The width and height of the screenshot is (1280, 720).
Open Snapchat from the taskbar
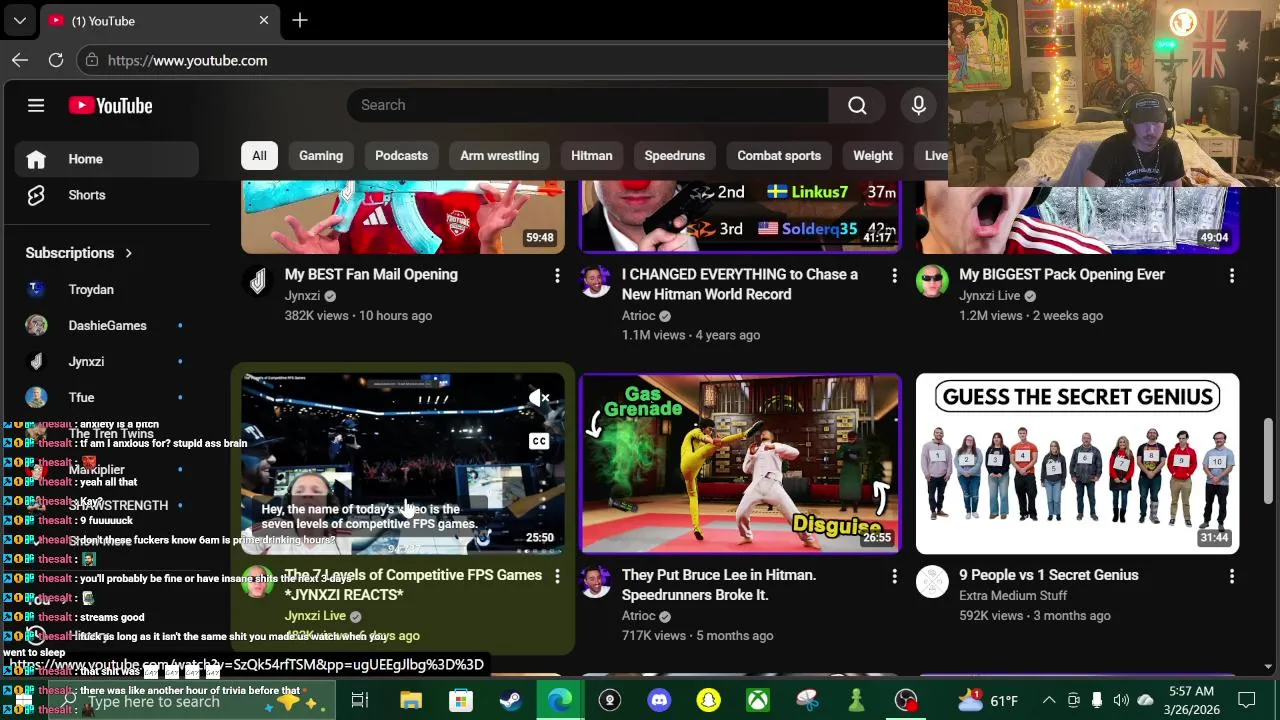[709, 700]
